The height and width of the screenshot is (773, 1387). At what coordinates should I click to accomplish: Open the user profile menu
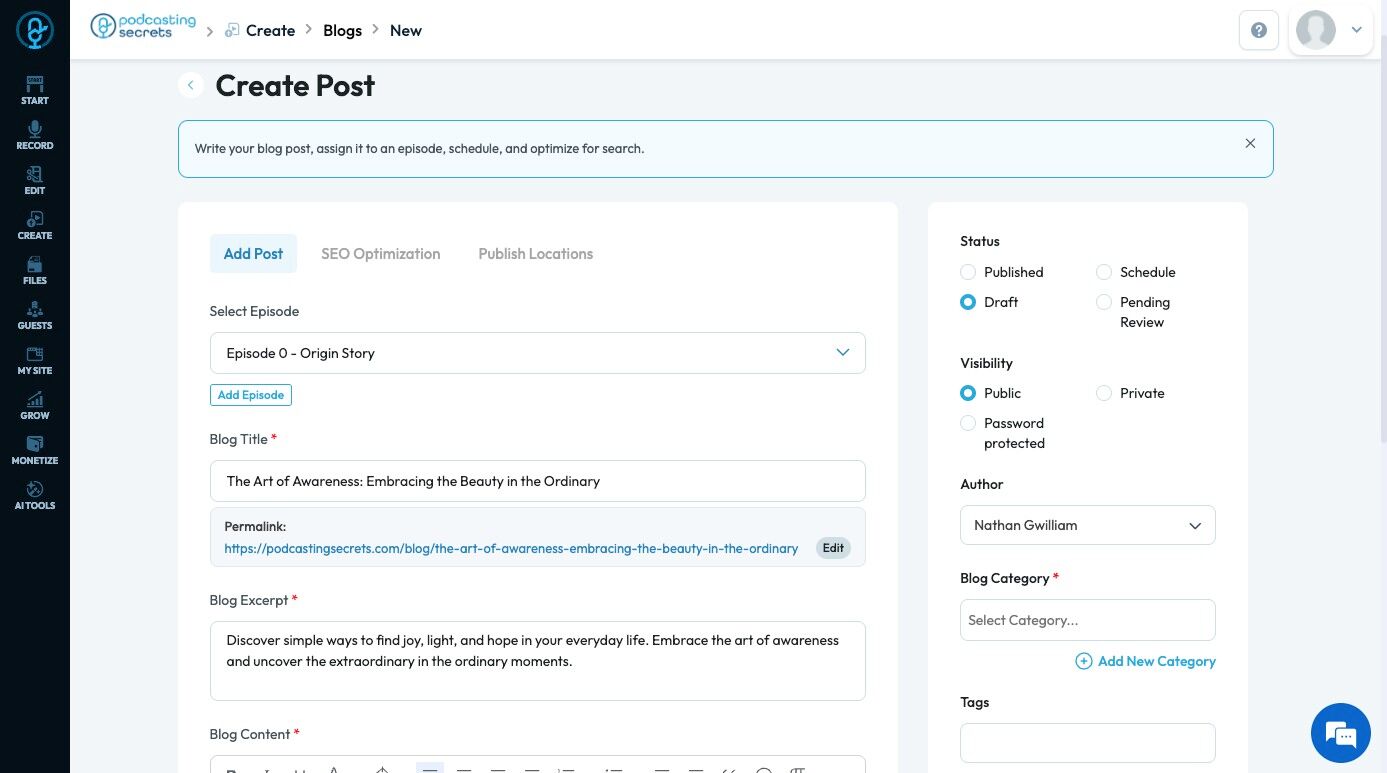click(1330, 30)
